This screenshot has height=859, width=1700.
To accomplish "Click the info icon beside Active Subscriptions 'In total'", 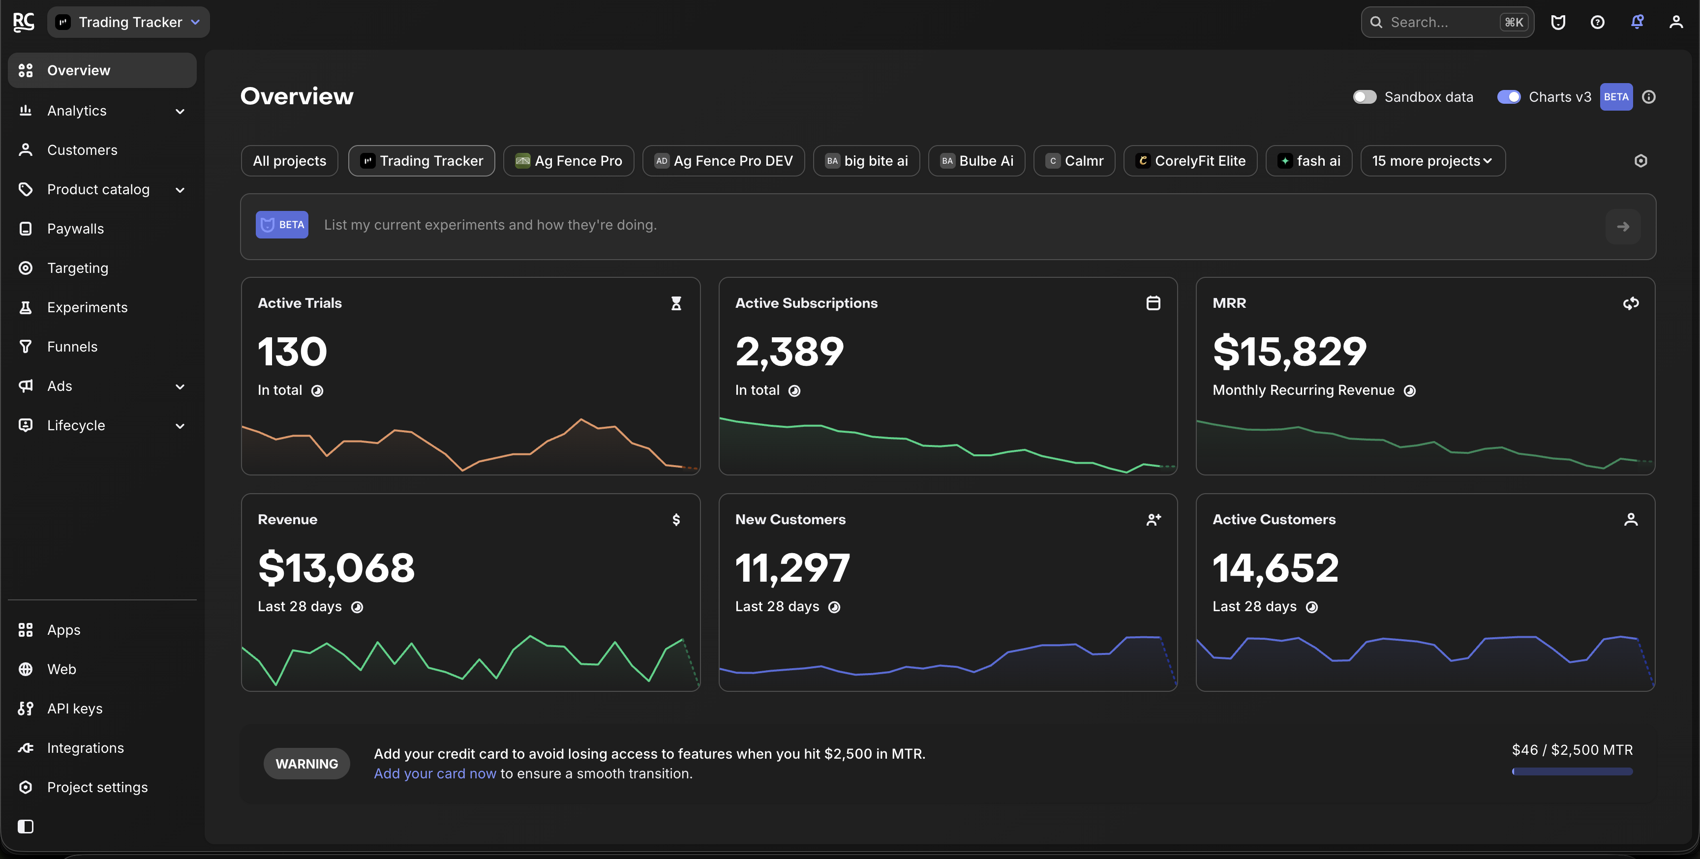I will (x=794, y=391).
